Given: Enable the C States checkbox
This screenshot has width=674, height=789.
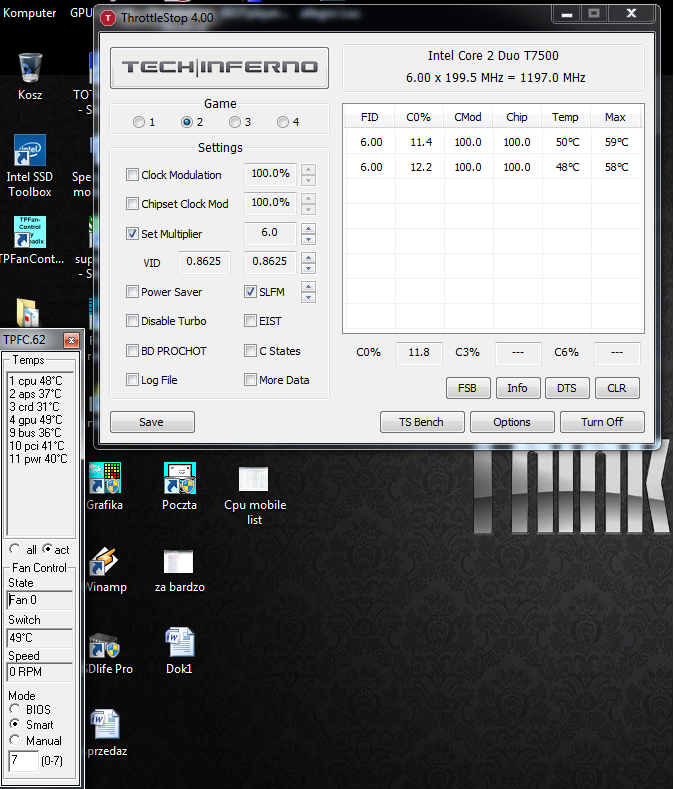Looking at the screenshot, I should [x=250, y=350].
